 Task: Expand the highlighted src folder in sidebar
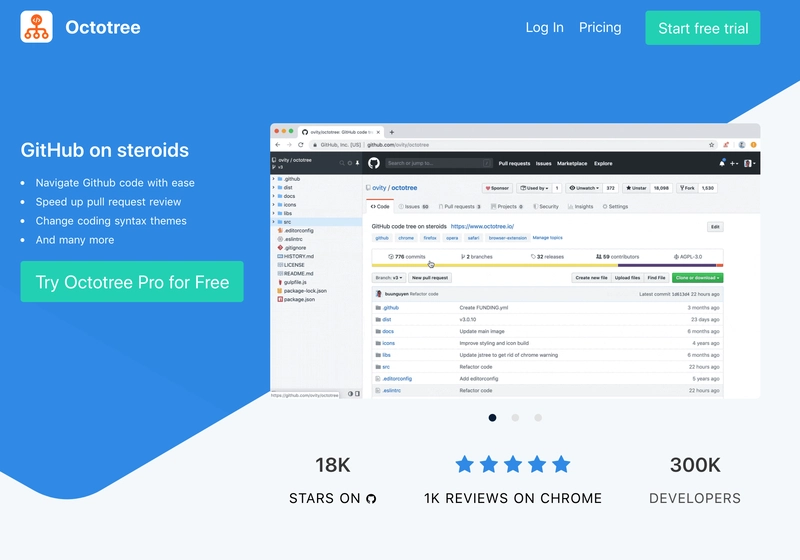click(274, 222)
